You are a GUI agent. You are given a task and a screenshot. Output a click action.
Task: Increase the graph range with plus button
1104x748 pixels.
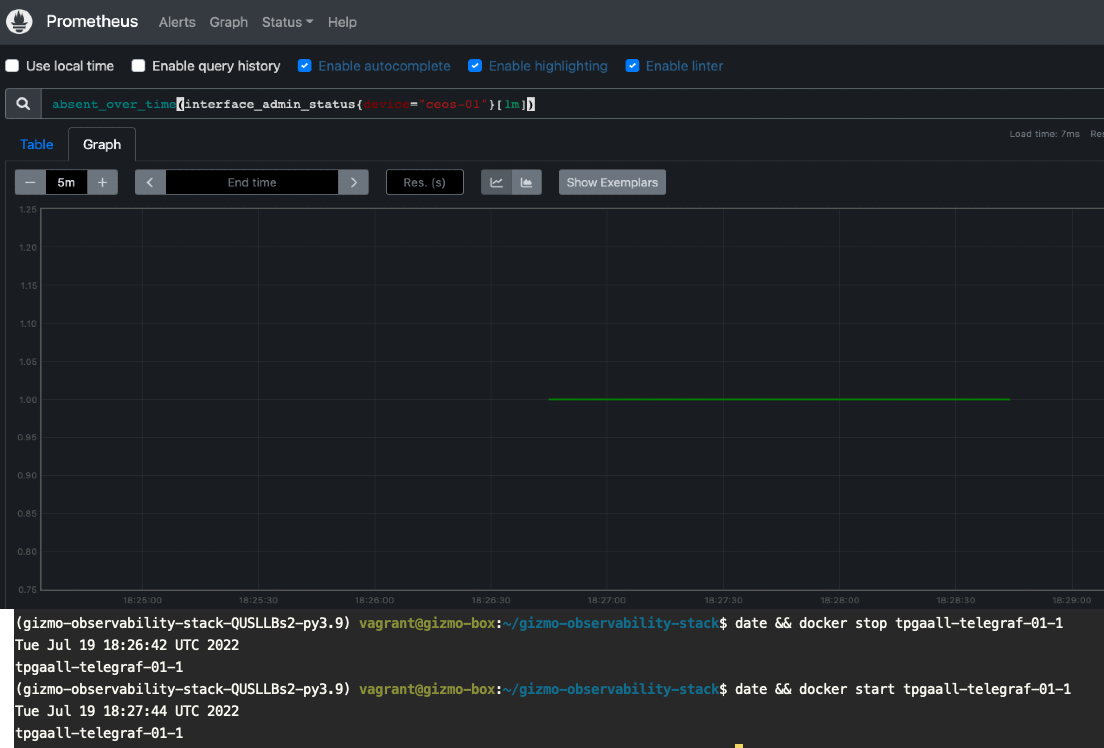click(102, 182)
